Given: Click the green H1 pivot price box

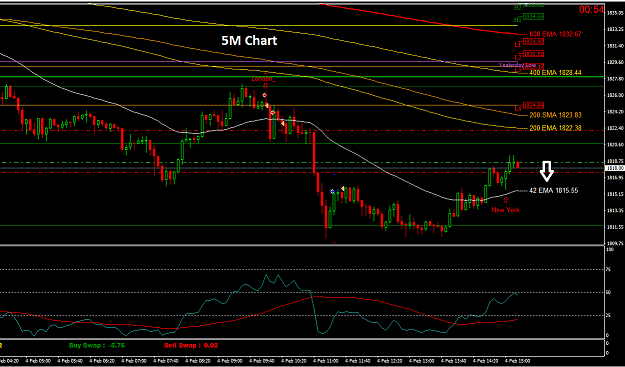Looking at the screenshot, I should point(534,17).
